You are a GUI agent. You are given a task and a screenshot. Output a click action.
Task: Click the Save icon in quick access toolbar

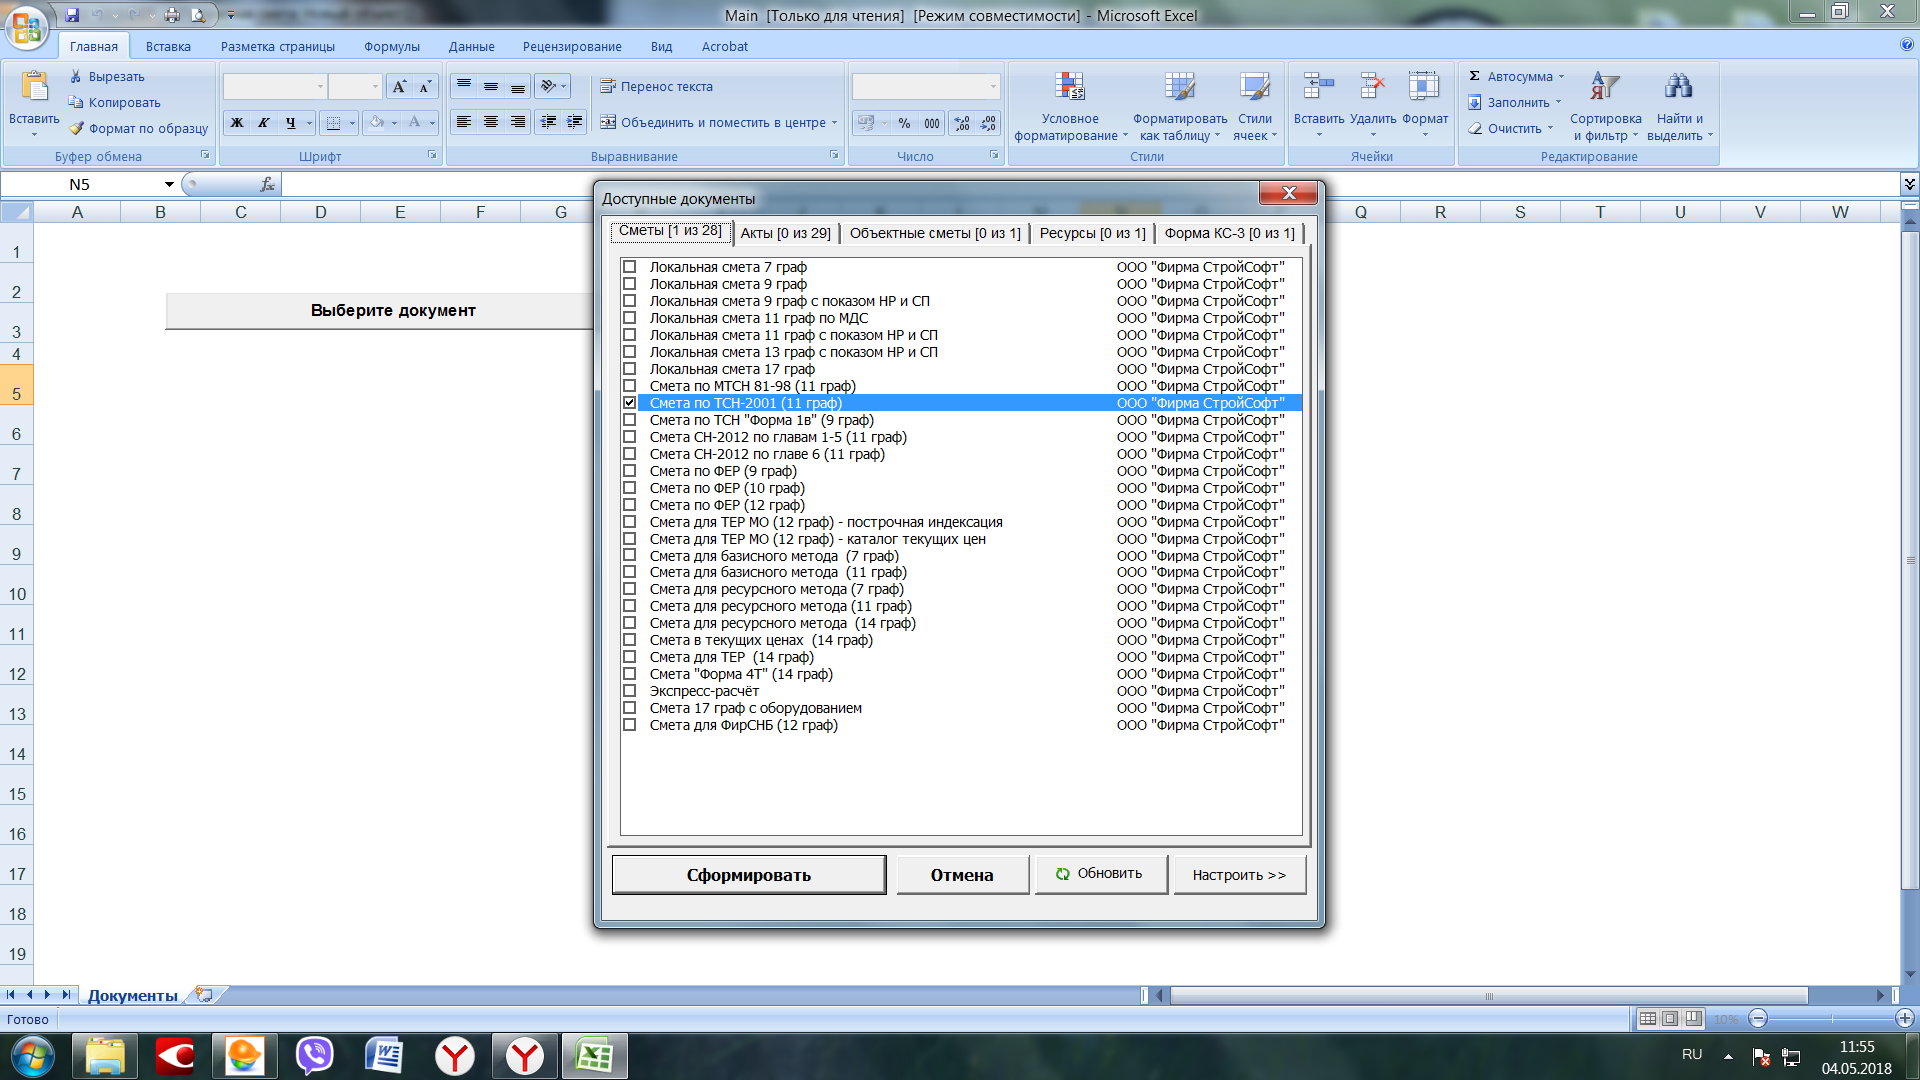[x=72, y=15]
